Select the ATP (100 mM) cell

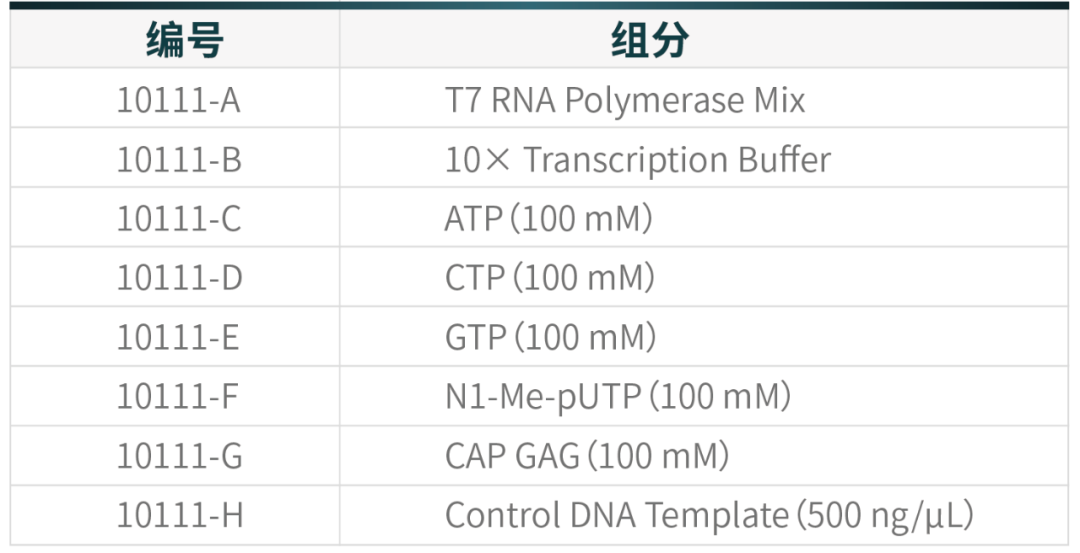(x=704, y=217)
